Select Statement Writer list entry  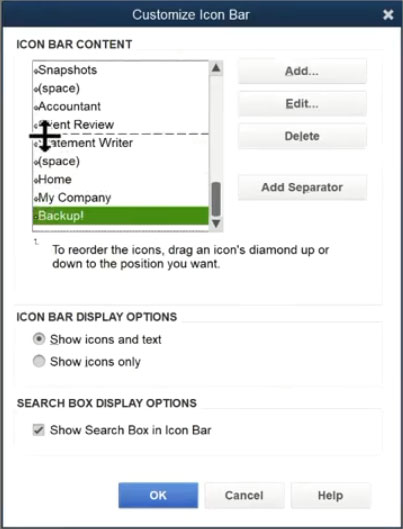tap(121, 143)
